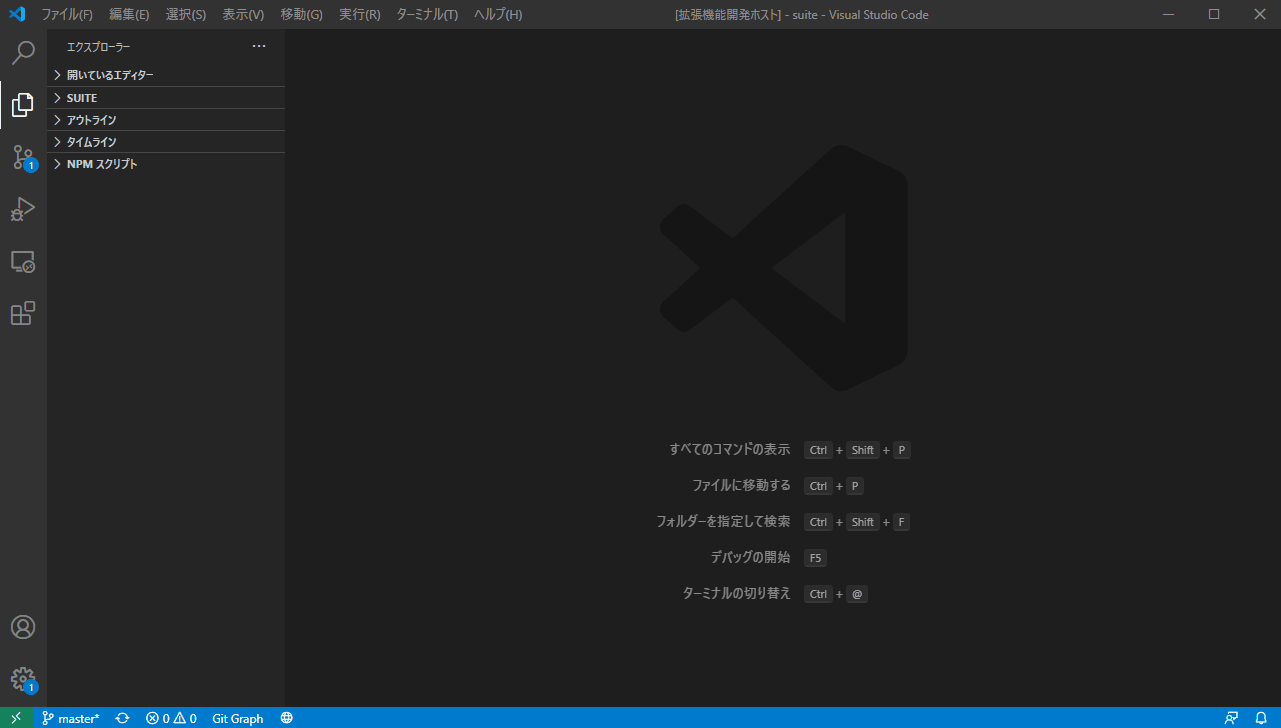
Task: Expand the タイムライン section
Action: point(166,142)
